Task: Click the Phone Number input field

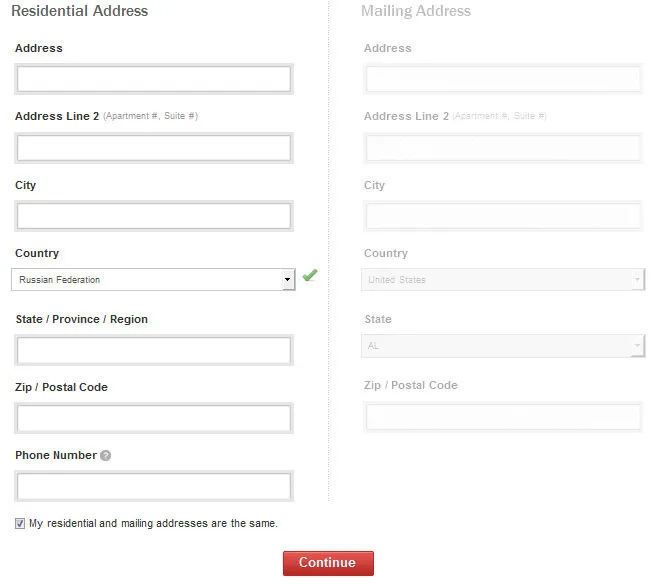Action: (x=154, y=486)
